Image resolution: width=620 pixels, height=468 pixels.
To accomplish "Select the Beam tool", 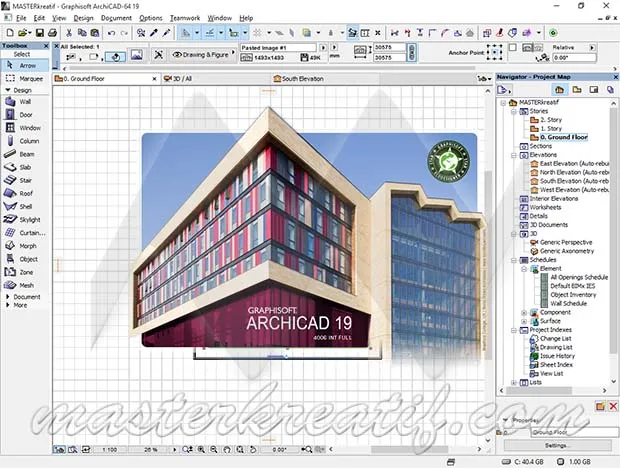I will [25, 154].
